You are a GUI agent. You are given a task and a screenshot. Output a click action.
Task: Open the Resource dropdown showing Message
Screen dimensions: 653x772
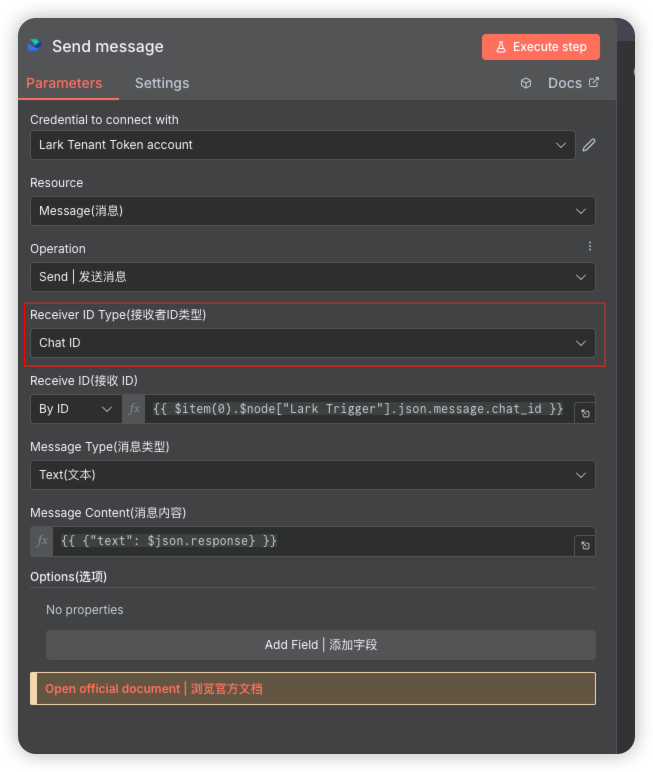[x=313, y=211]
